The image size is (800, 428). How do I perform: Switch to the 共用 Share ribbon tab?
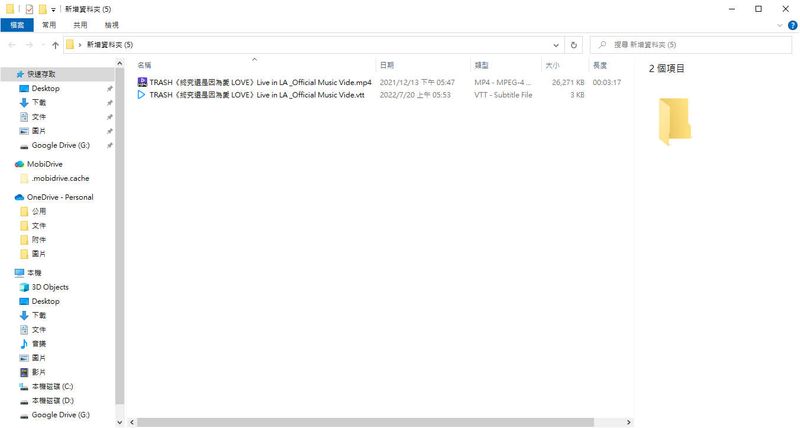(80, 25)
